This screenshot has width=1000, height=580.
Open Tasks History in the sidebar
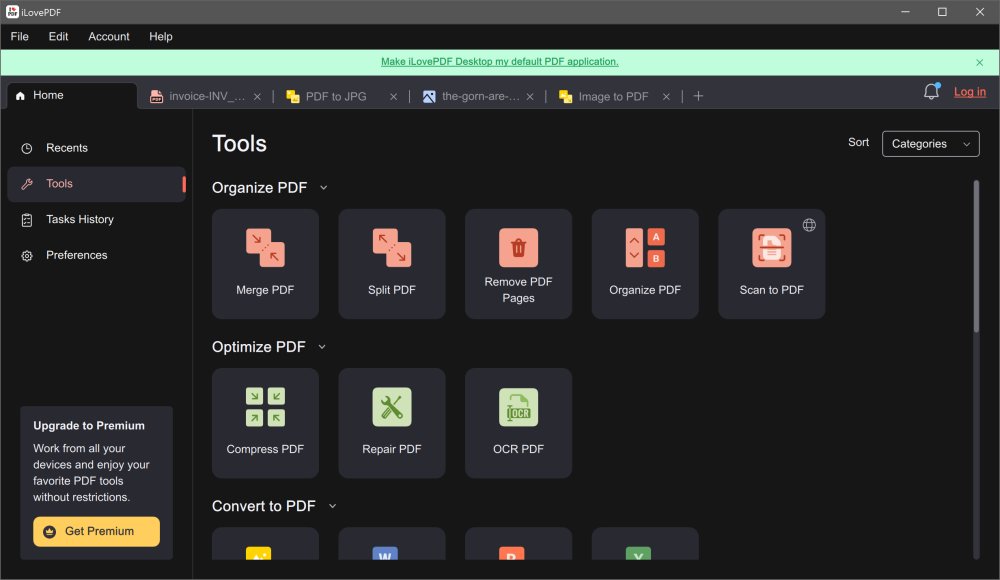point(96,220)
